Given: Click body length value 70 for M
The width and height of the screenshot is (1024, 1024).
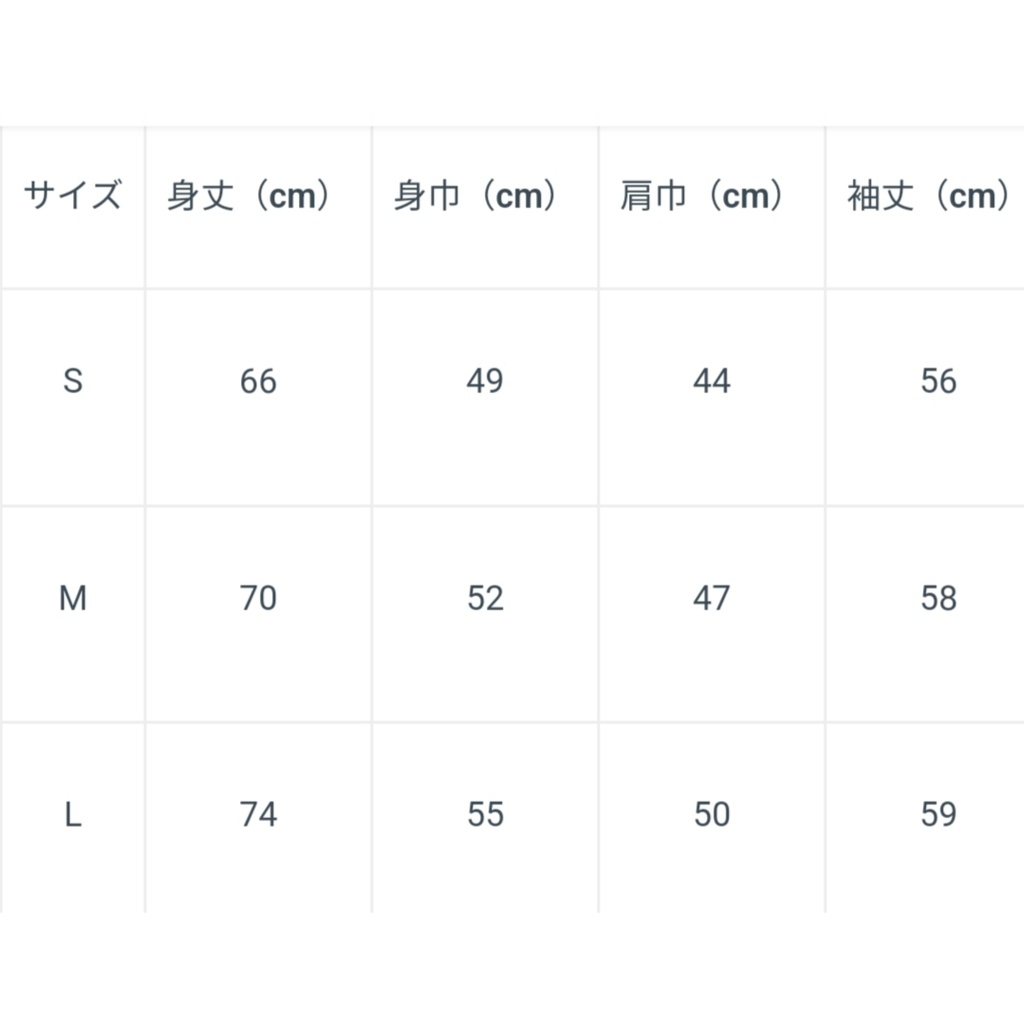Looking at the screenshot, I should [258, 598].
